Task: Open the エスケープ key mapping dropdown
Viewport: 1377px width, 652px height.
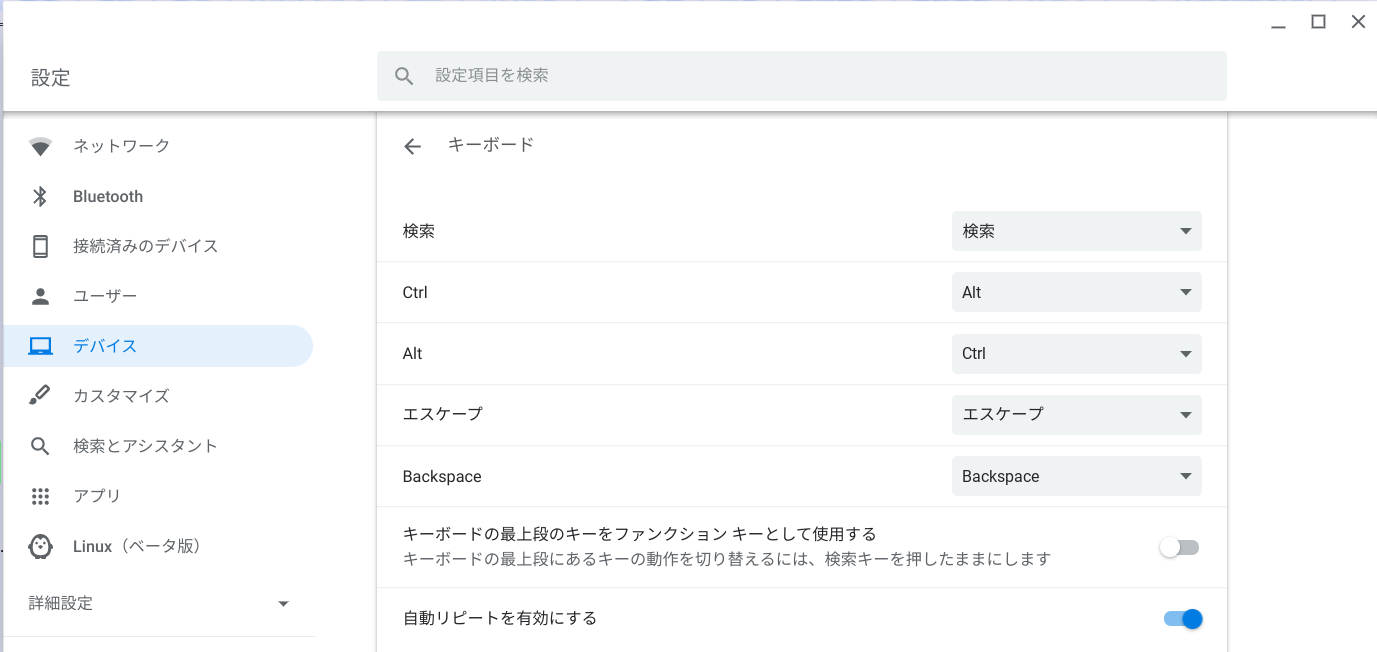Action: click(x=1076, y=415)
